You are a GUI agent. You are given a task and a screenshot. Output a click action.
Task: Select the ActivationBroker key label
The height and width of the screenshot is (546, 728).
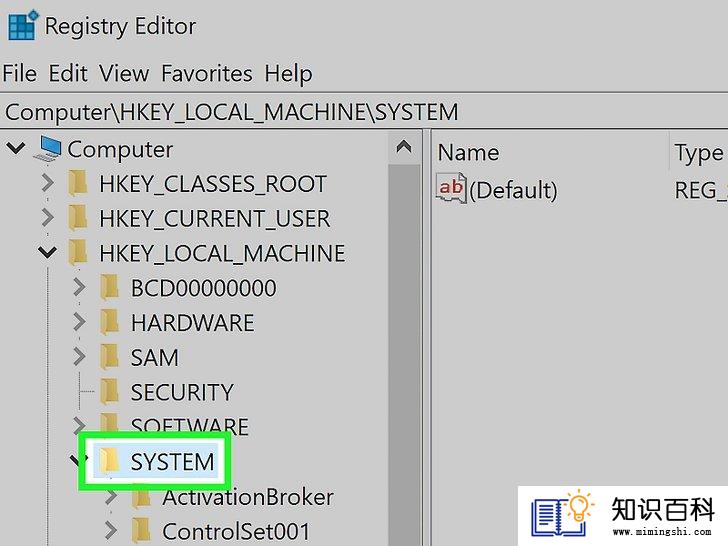(x=248, y=498)
